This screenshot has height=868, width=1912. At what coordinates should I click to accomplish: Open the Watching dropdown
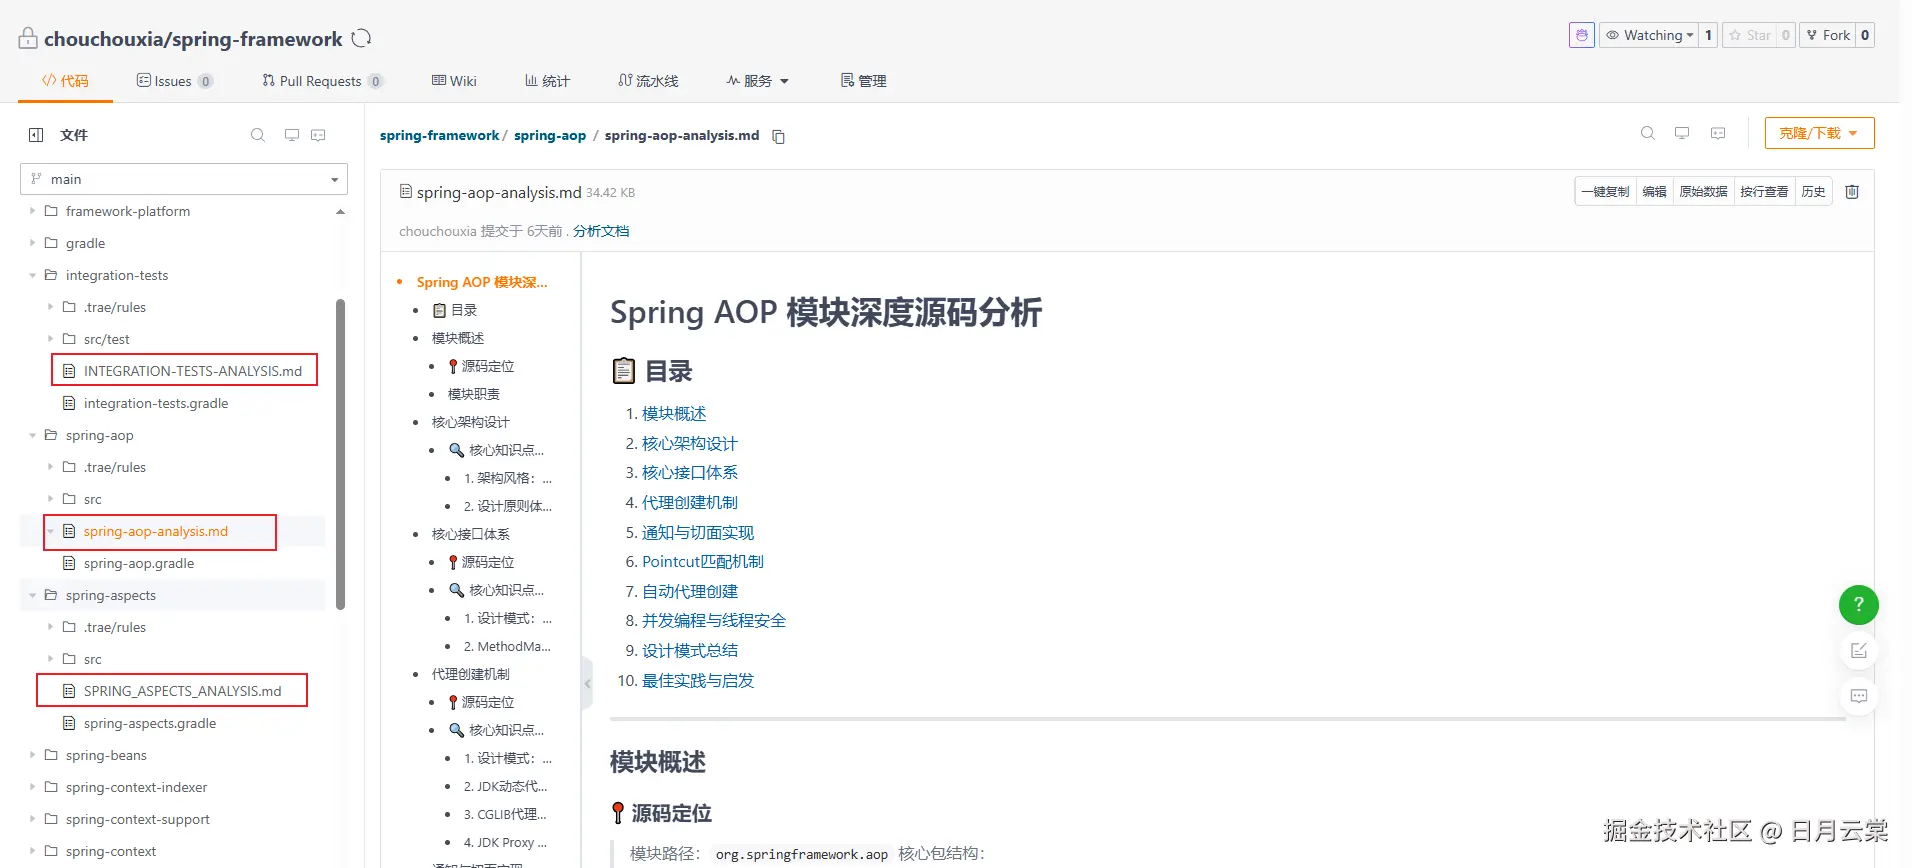[x=1649, y=35]
